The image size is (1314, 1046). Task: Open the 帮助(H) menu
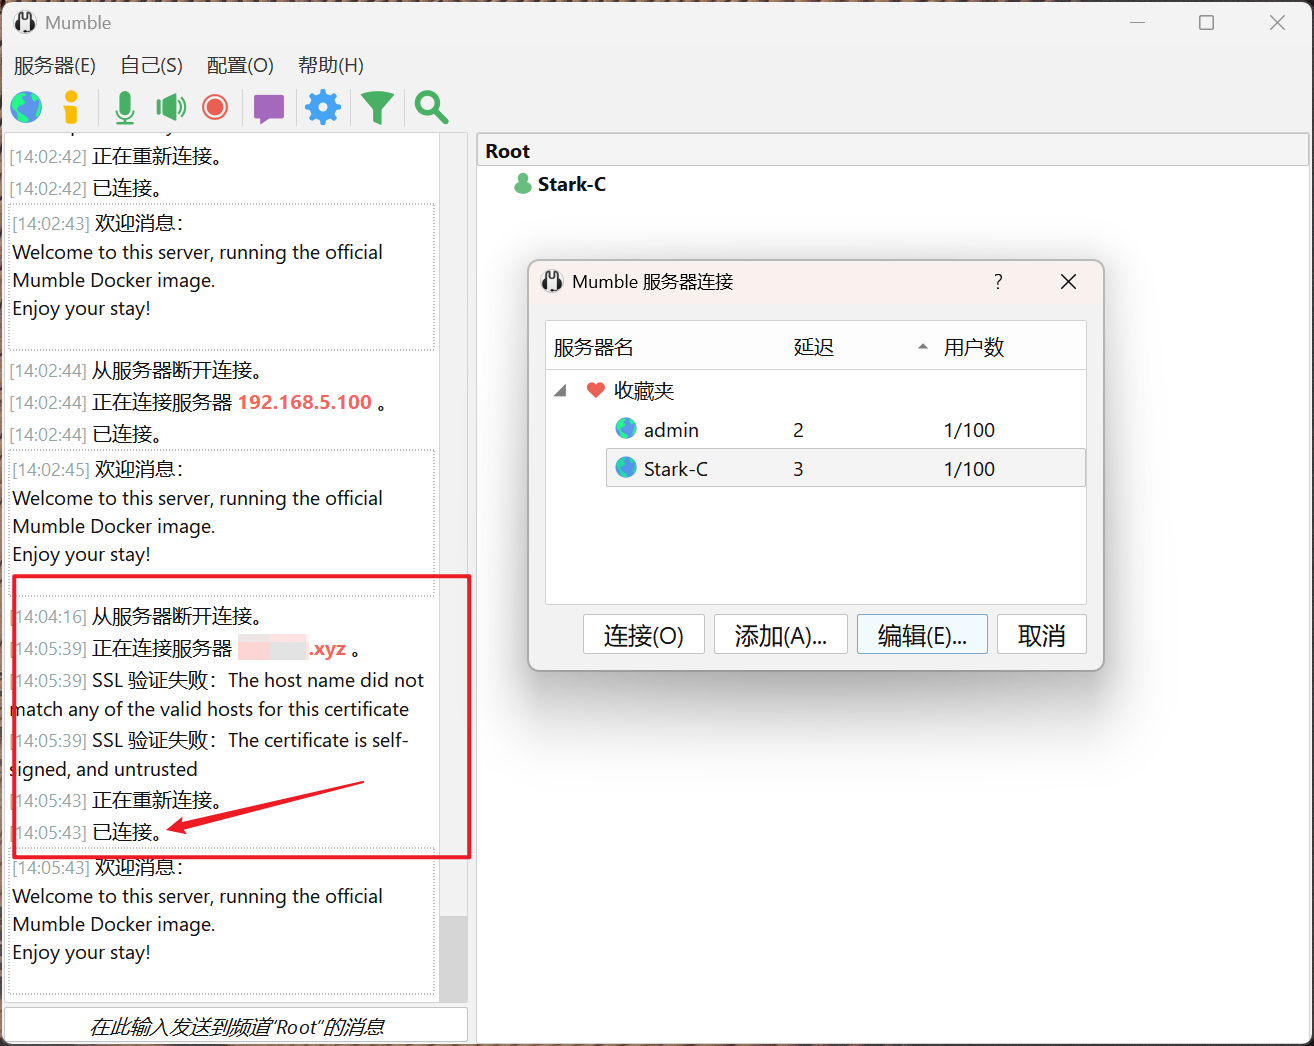[x=331, y=65]
